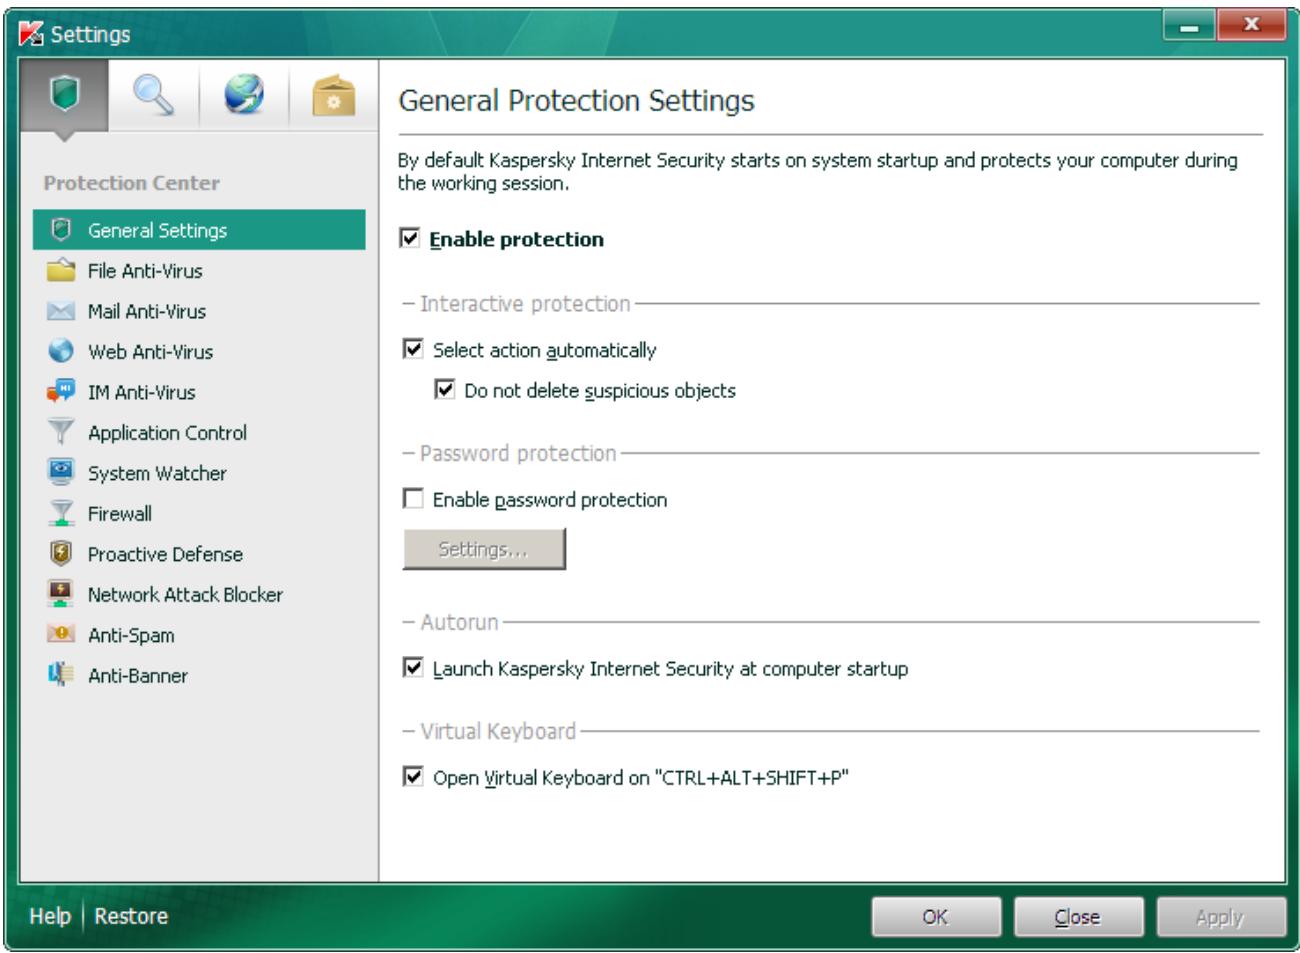Image resolution: width=1300 pixels, height=953 pixels.
Task: Click the Anti-Banner icon
Action: 61,675
